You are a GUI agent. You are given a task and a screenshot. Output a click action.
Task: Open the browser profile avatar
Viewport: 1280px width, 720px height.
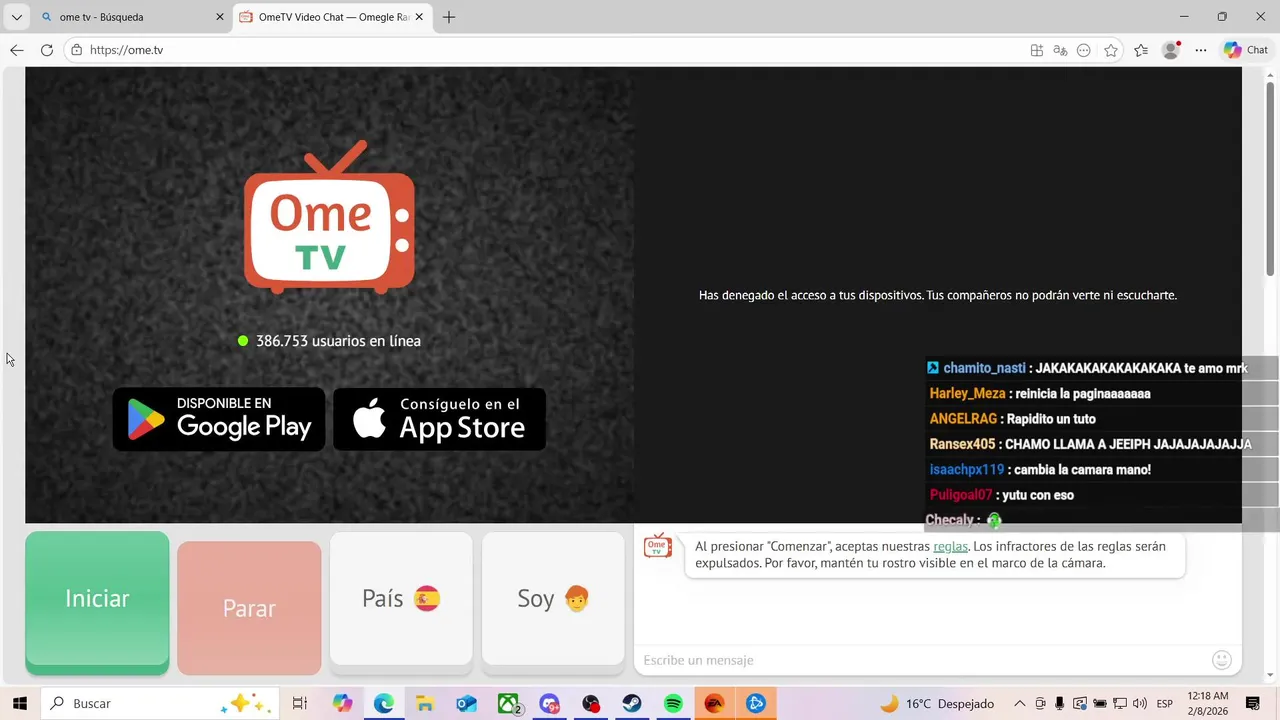click(x=1171, y=50)
